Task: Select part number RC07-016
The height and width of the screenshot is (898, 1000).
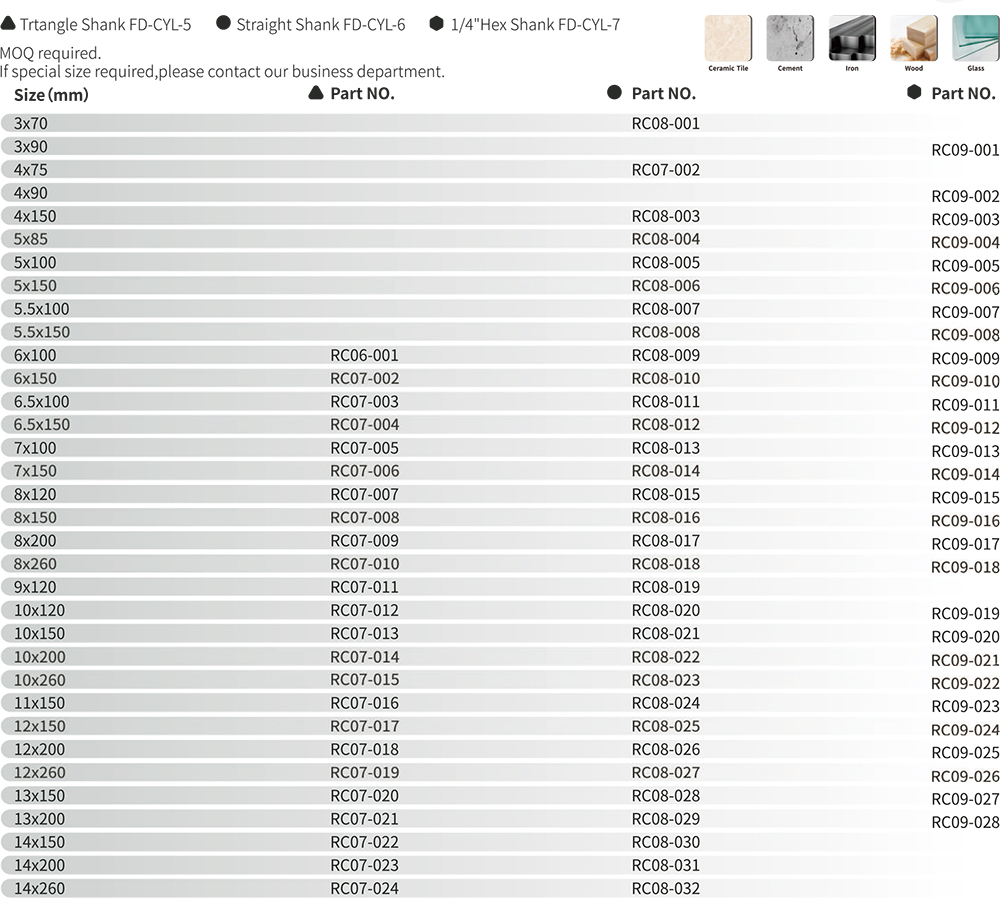Action: tap(364, 703)
